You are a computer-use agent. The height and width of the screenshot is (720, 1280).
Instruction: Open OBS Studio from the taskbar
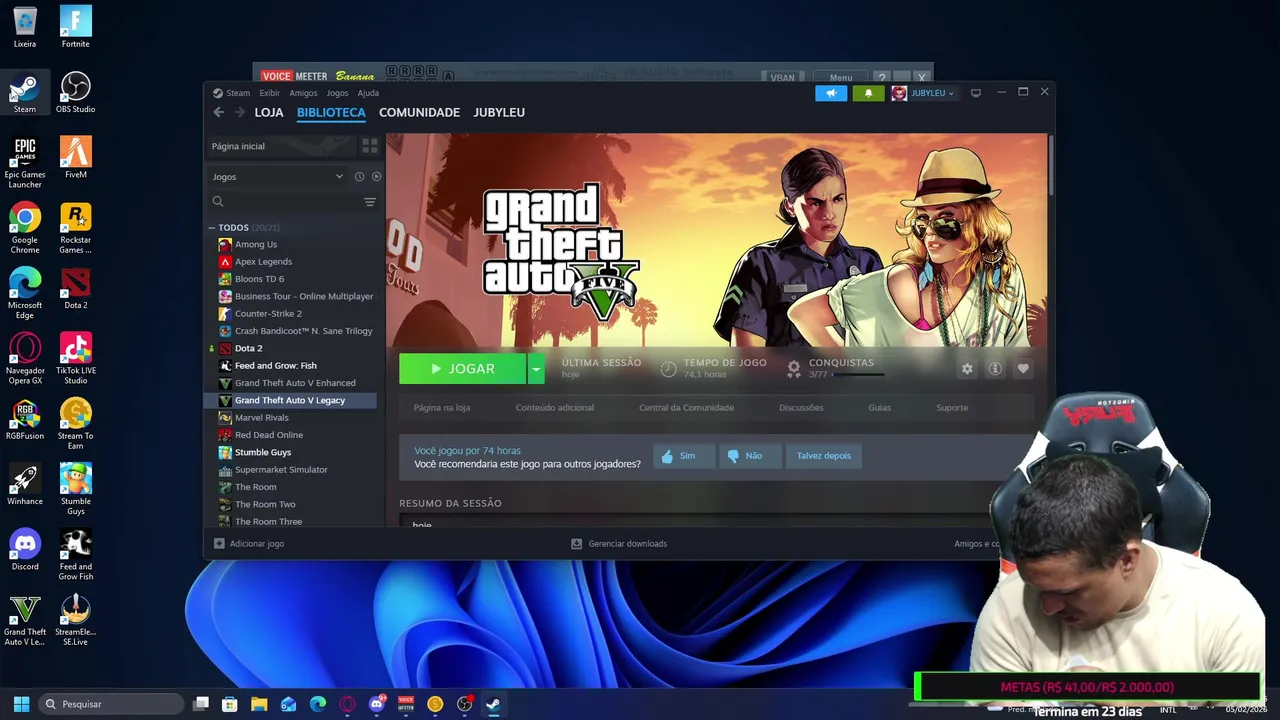(x=464, y=704)
